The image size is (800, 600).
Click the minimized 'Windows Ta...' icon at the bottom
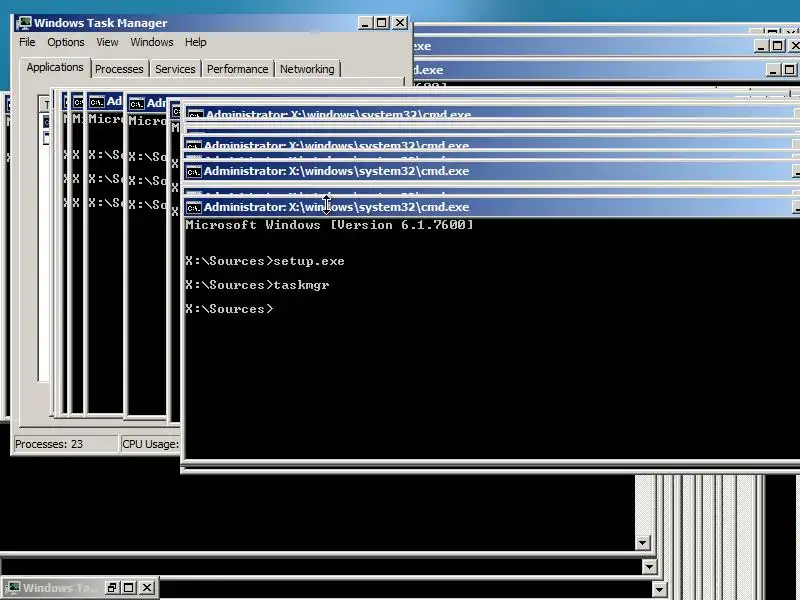tap(13, 588)
